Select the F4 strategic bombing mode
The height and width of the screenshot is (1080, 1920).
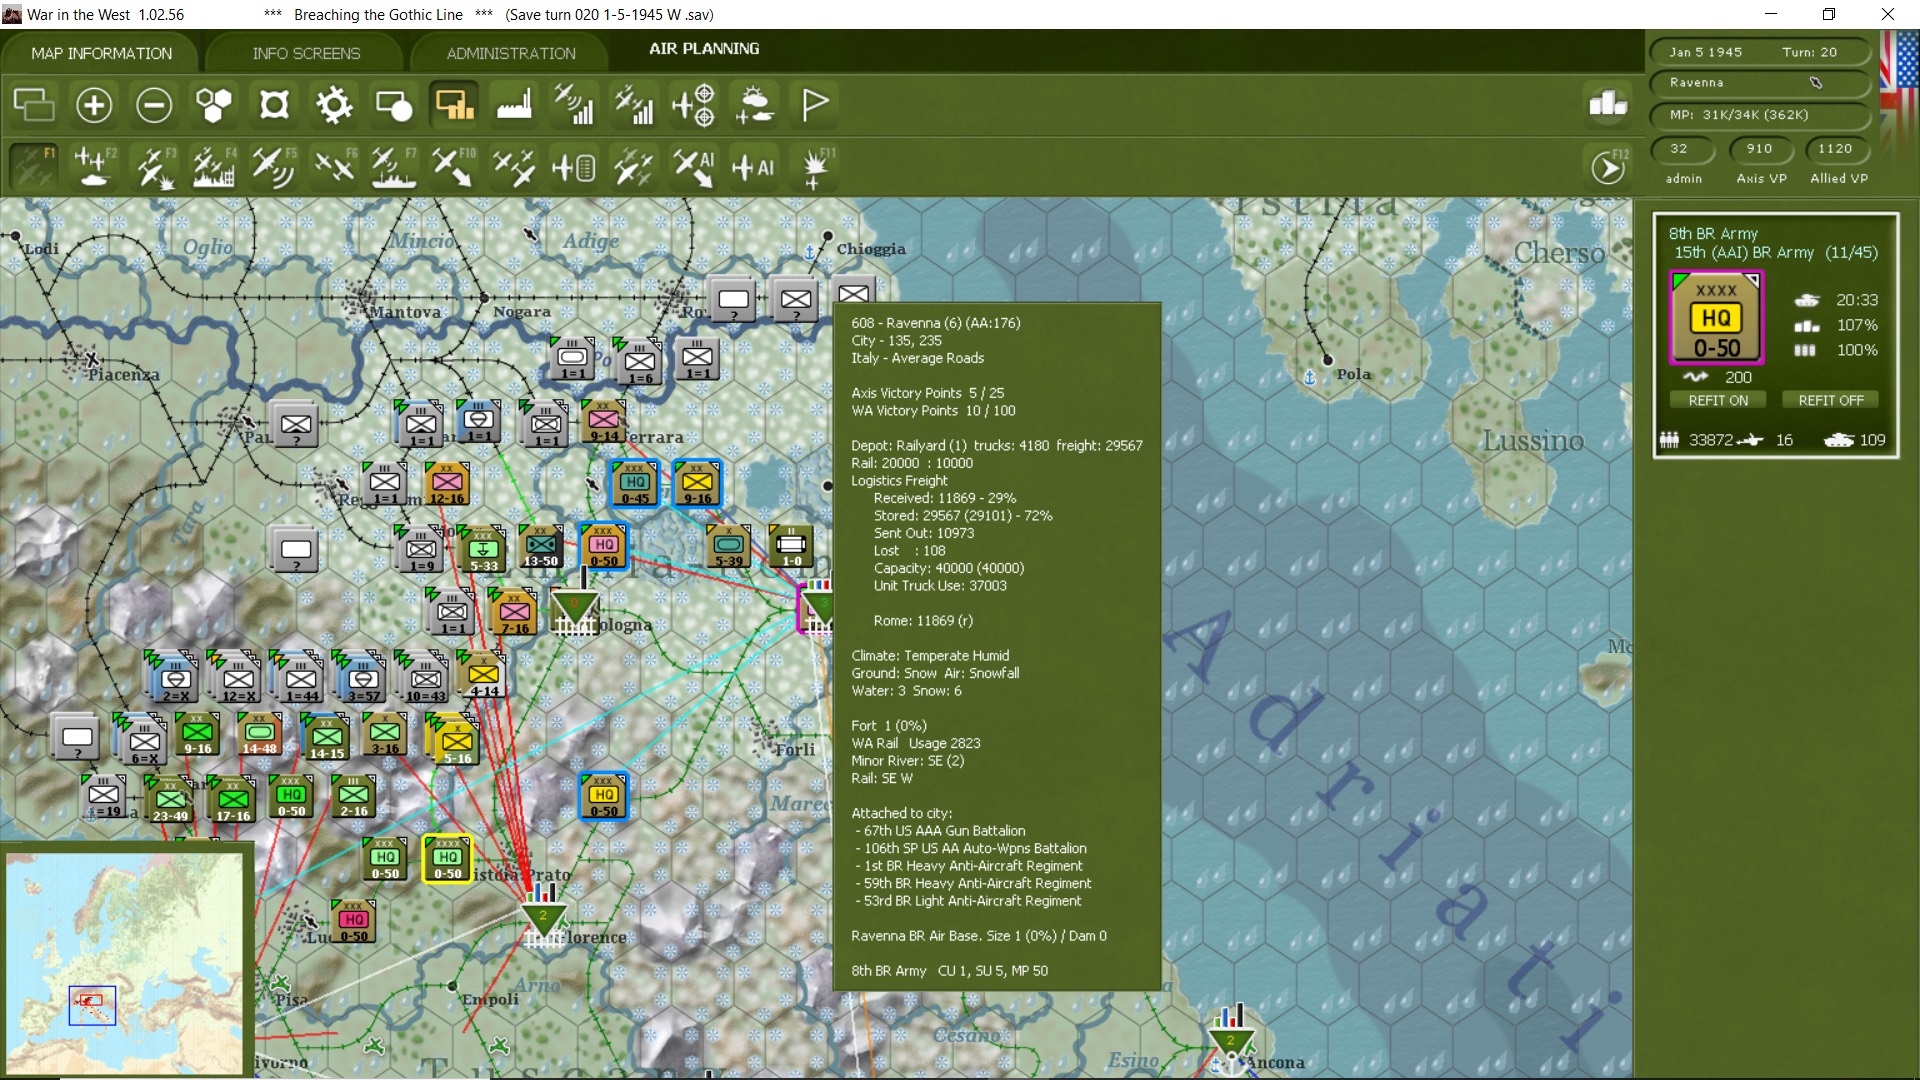(x=214, y=167)
